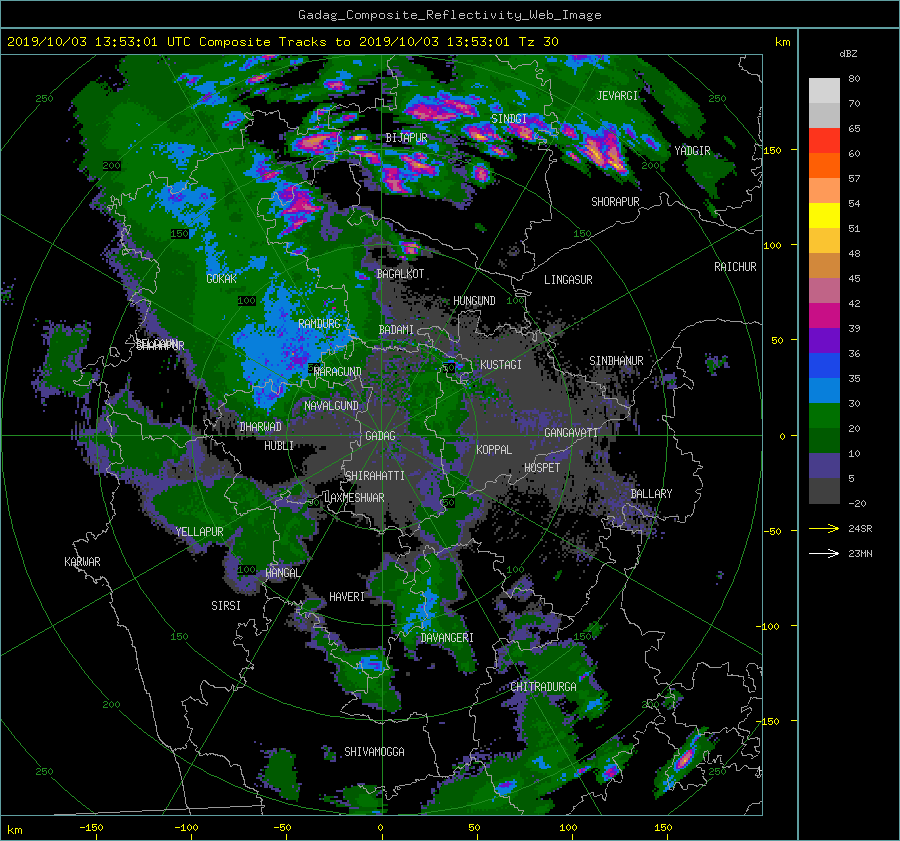Click the SHIVAMOGGA city label
900x841 pixels.
[374, 751]
